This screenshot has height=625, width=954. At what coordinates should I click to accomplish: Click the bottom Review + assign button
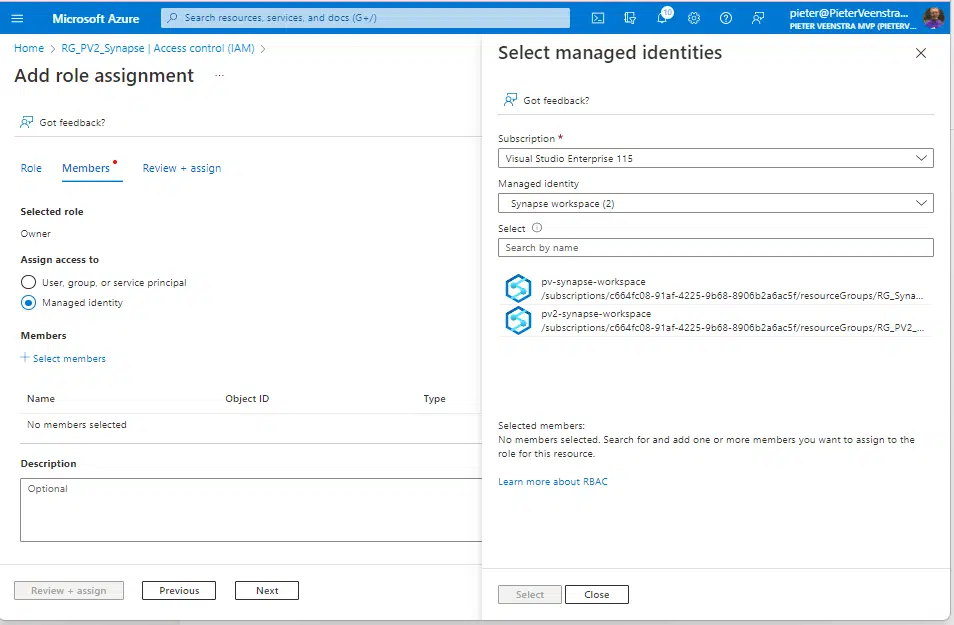(x=69, y=590)
